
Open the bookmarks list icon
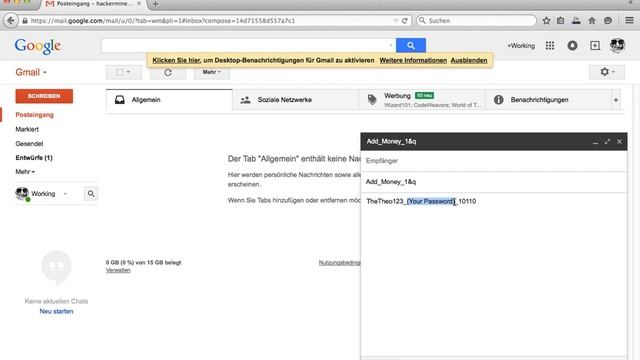[560, 20]
